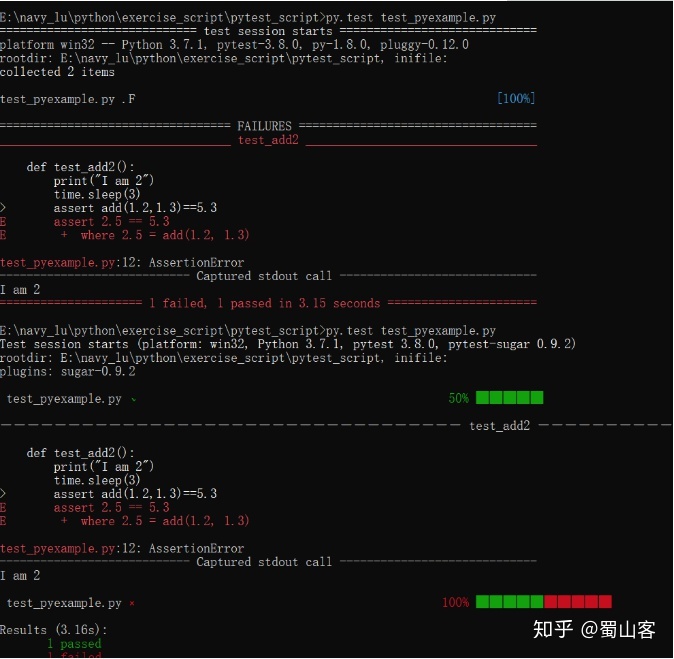Select 'collected 2 items' rootdir line above it

pos(224,58)
